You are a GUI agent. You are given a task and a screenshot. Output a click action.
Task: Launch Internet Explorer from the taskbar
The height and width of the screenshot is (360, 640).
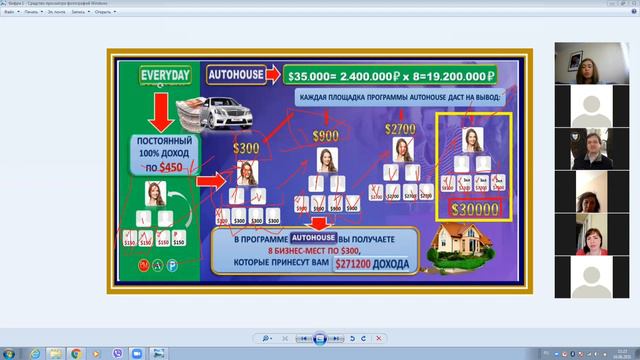click(x=36, y=353)
